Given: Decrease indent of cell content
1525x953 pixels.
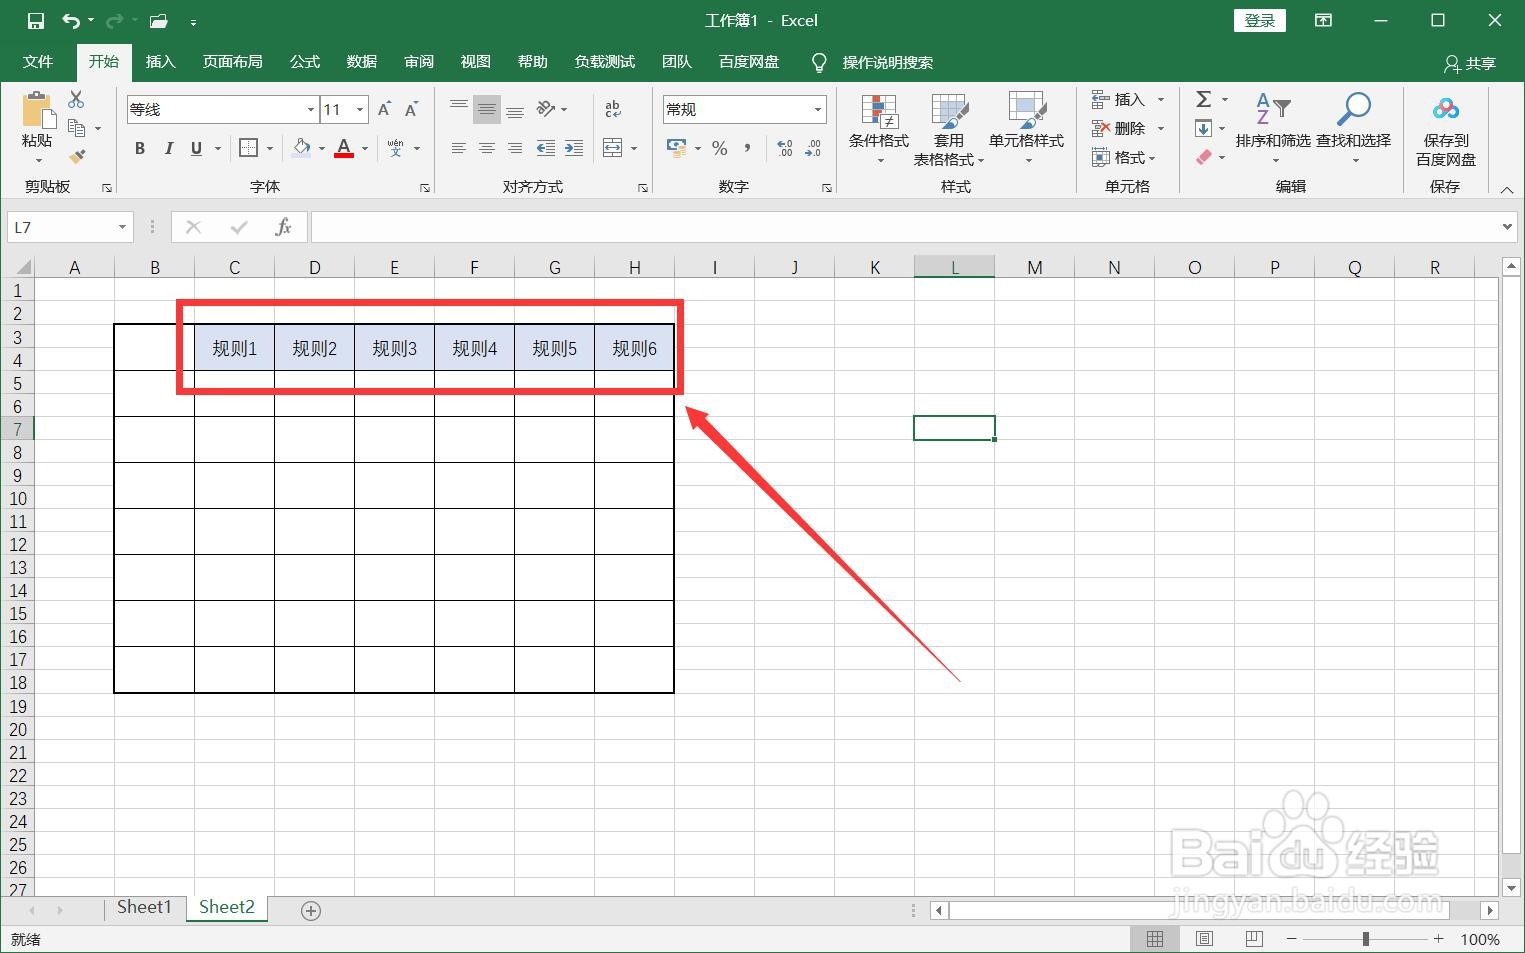Looking at the screenshot, I should pyautogui.click(x=546, y=148).
